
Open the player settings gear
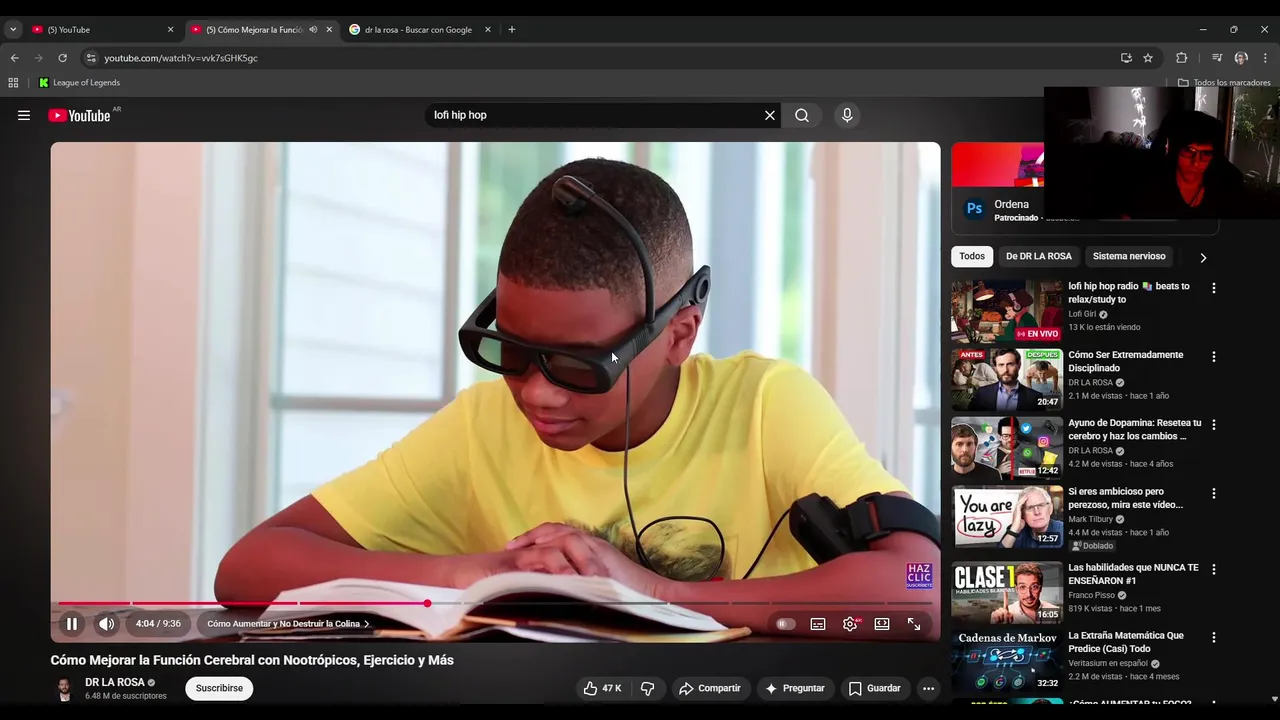click(850, 624)
